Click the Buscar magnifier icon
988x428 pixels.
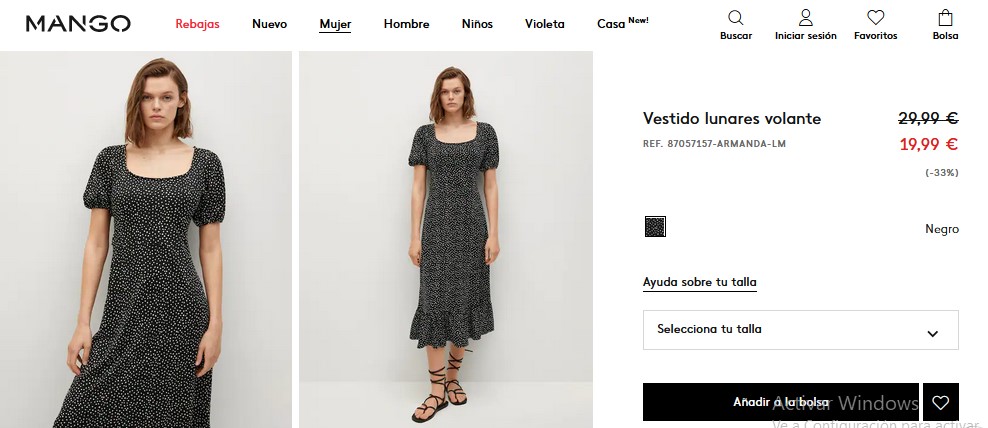tap(735, 18)
